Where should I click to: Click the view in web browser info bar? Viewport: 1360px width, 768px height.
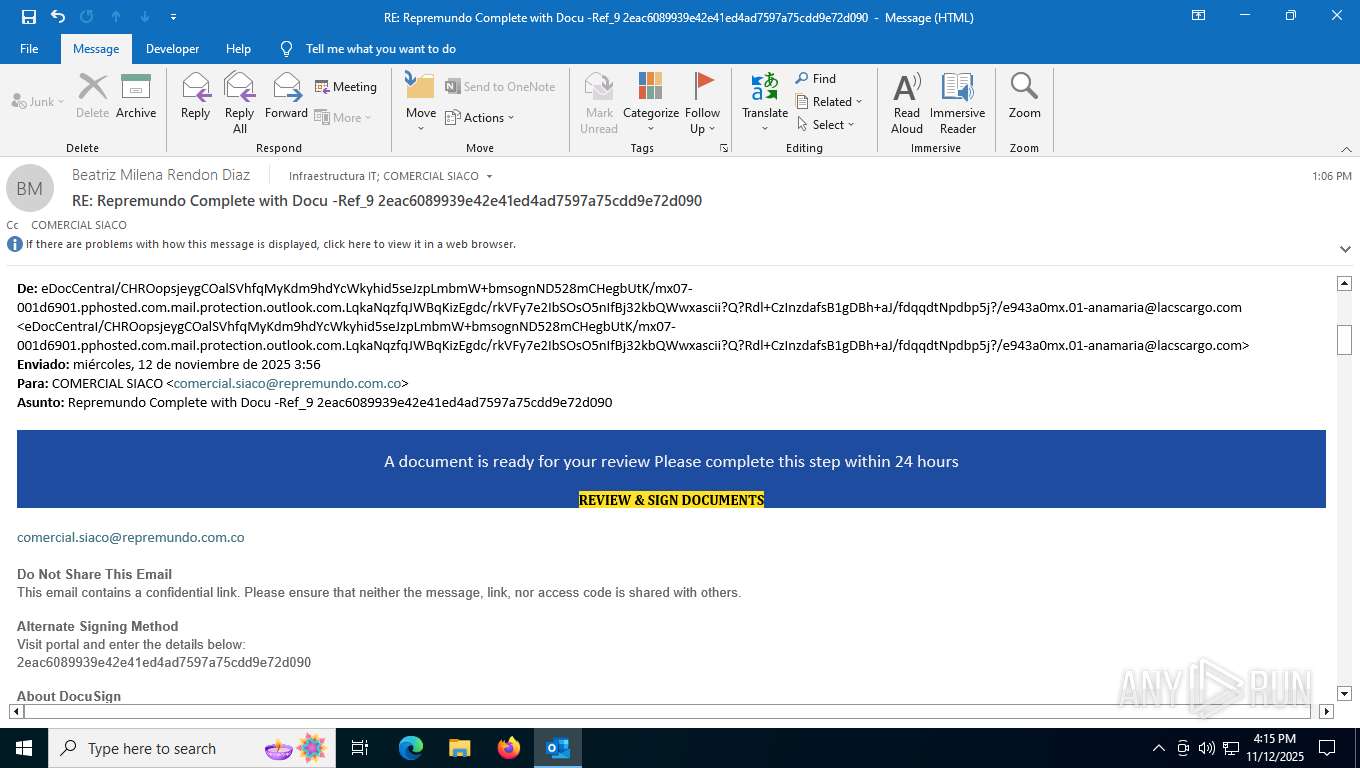[270, 244]
